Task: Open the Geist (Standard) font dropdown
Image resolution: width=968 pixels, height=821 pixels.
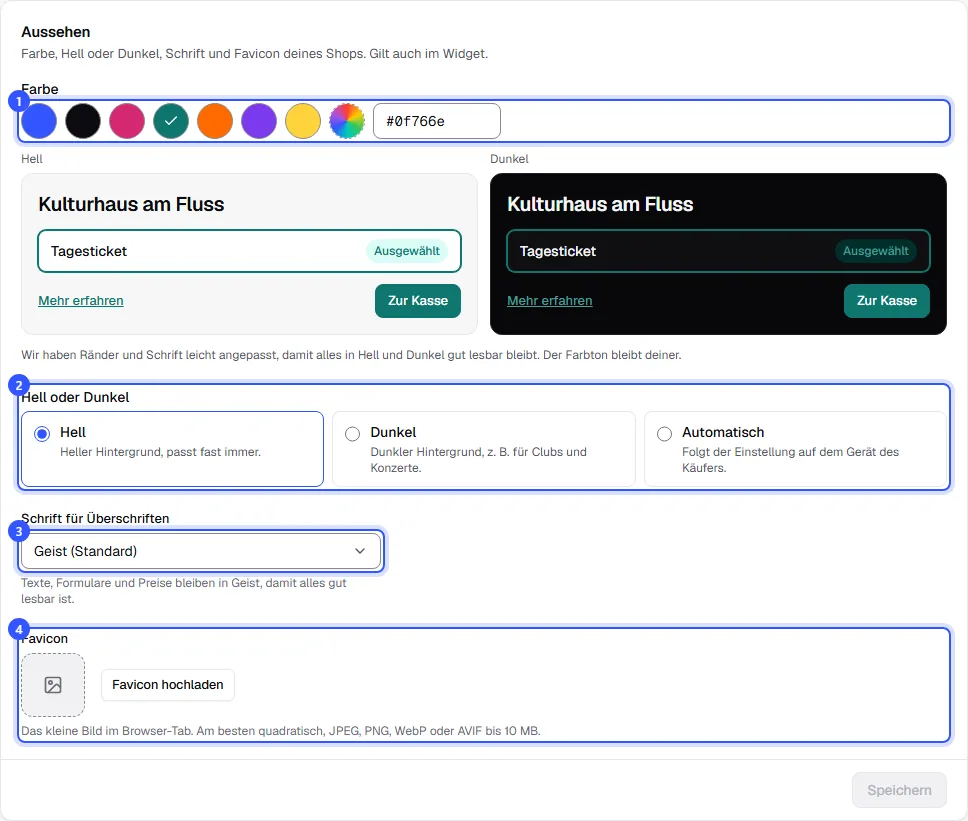Action: [201, 551]
